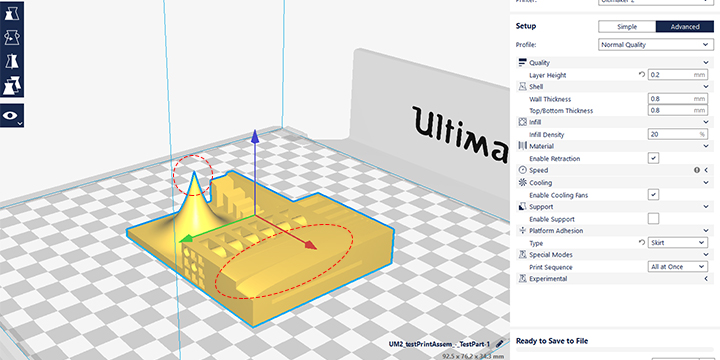The width and height of the screenshot is (720, 360).
Task: Click the 'Enable Retraction' label
Action: [x=555, y=159]
